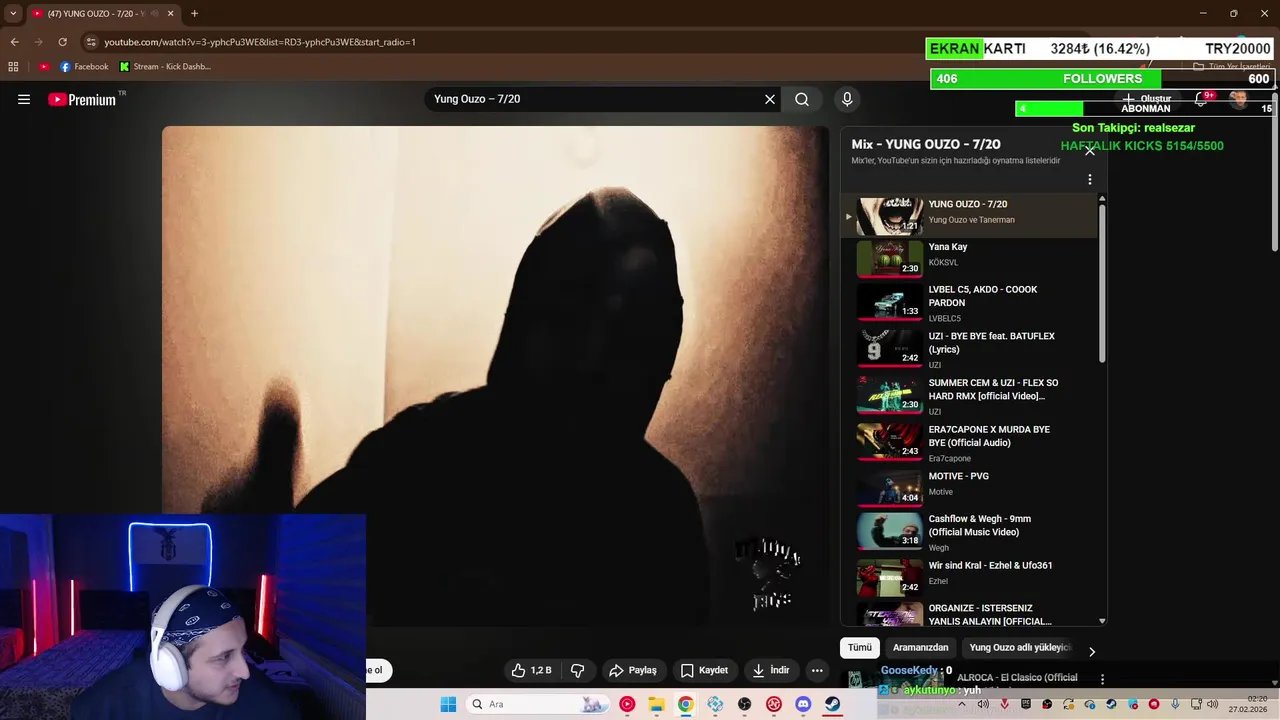Open Chrome apps grid in bookmarks bar
1280x720 pixels.
click(13, 67)
